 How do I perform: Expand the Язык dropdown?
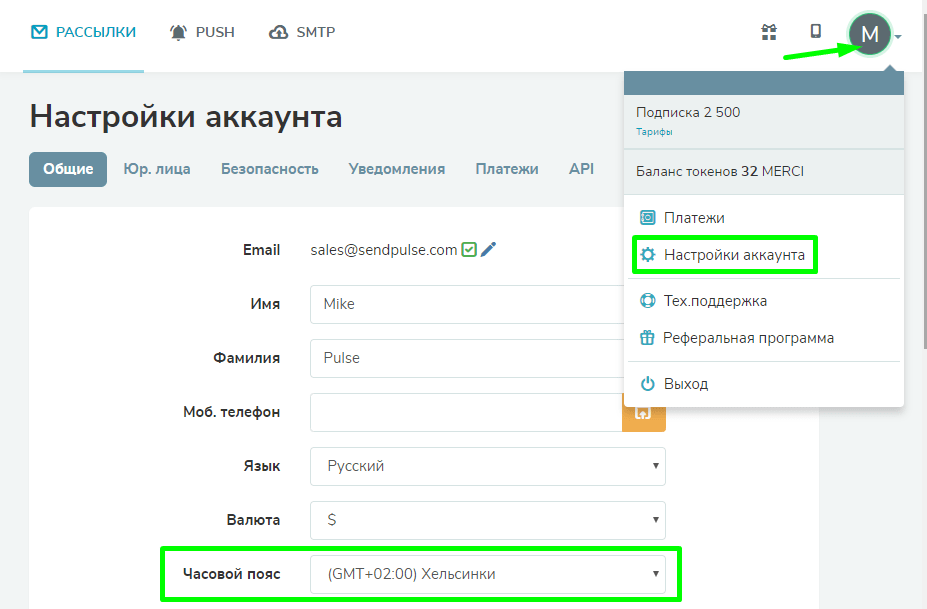click(x=488, y=467)
